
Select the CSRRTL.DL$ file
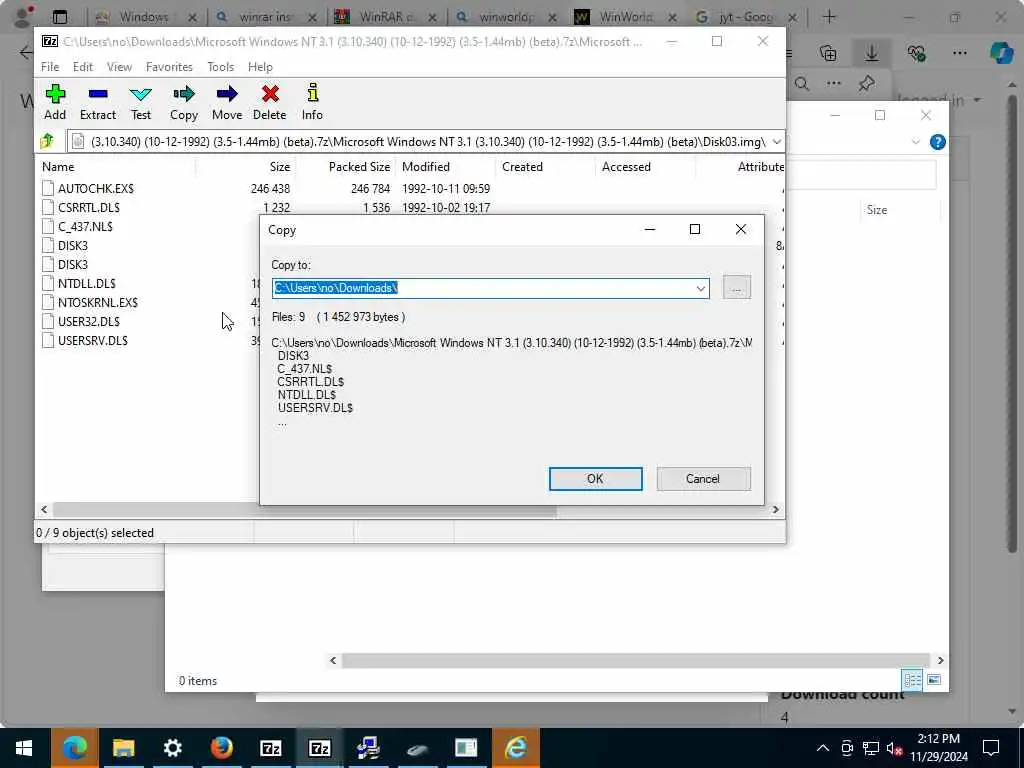coord(89,207)
